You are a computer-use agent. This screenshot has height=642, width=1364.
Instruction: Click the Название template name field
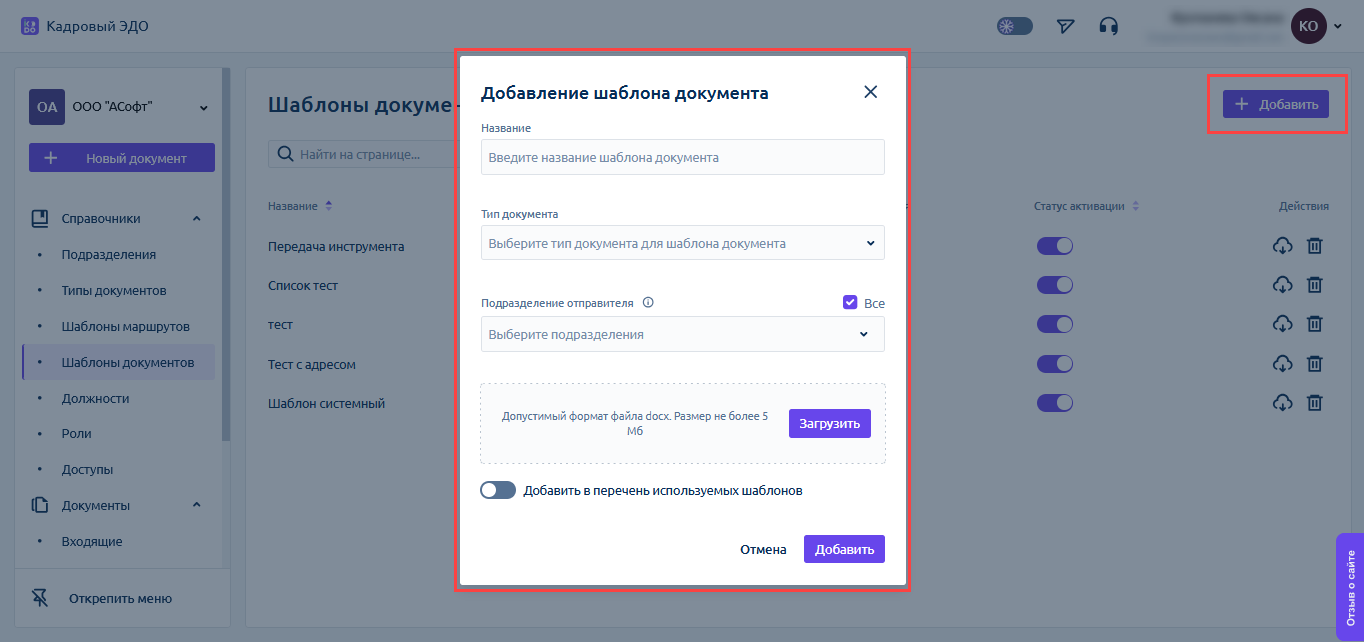[682, 157]
